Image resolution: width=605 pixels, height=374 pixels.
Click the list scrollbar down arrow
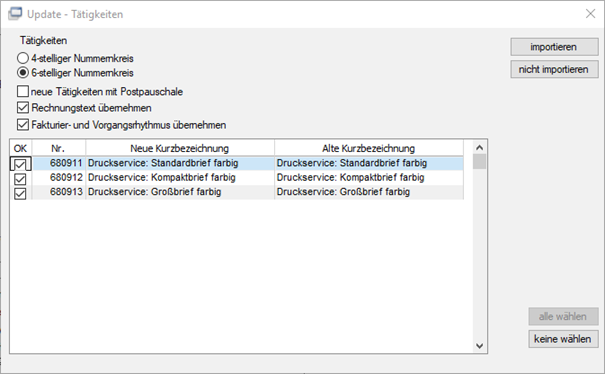coord(480,346)
